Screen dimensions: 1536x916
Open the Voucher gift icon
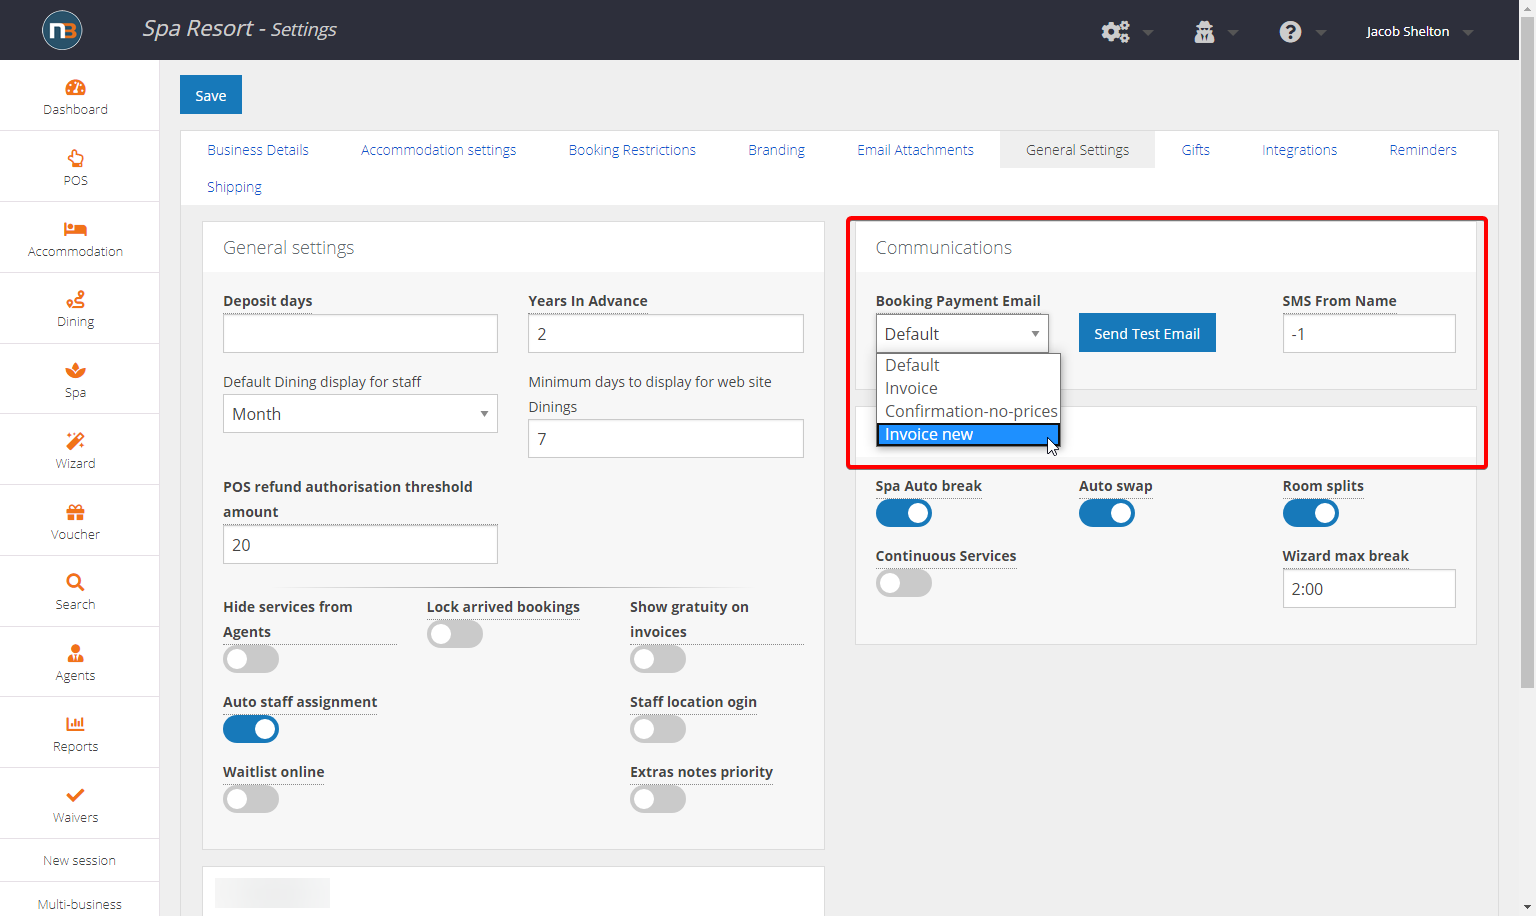[75, 512]
